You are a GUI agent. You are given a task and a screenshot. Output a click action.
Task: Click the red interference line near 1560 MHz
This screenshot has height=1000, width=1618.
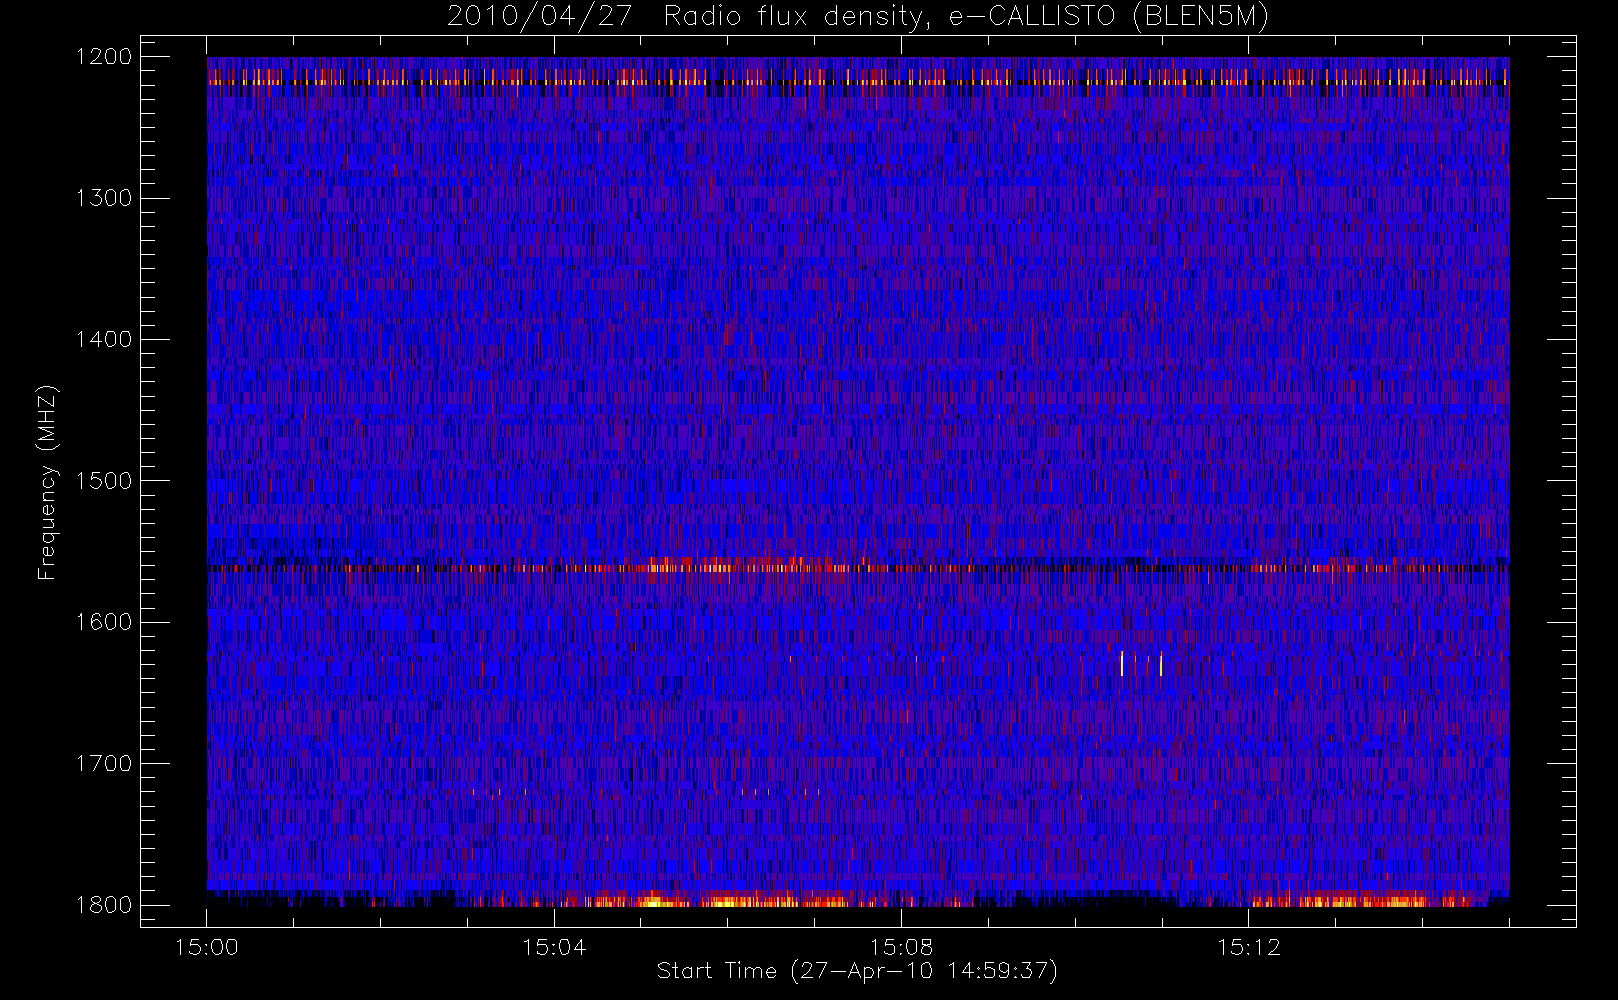pyautogui.click(x=858, y=568)
